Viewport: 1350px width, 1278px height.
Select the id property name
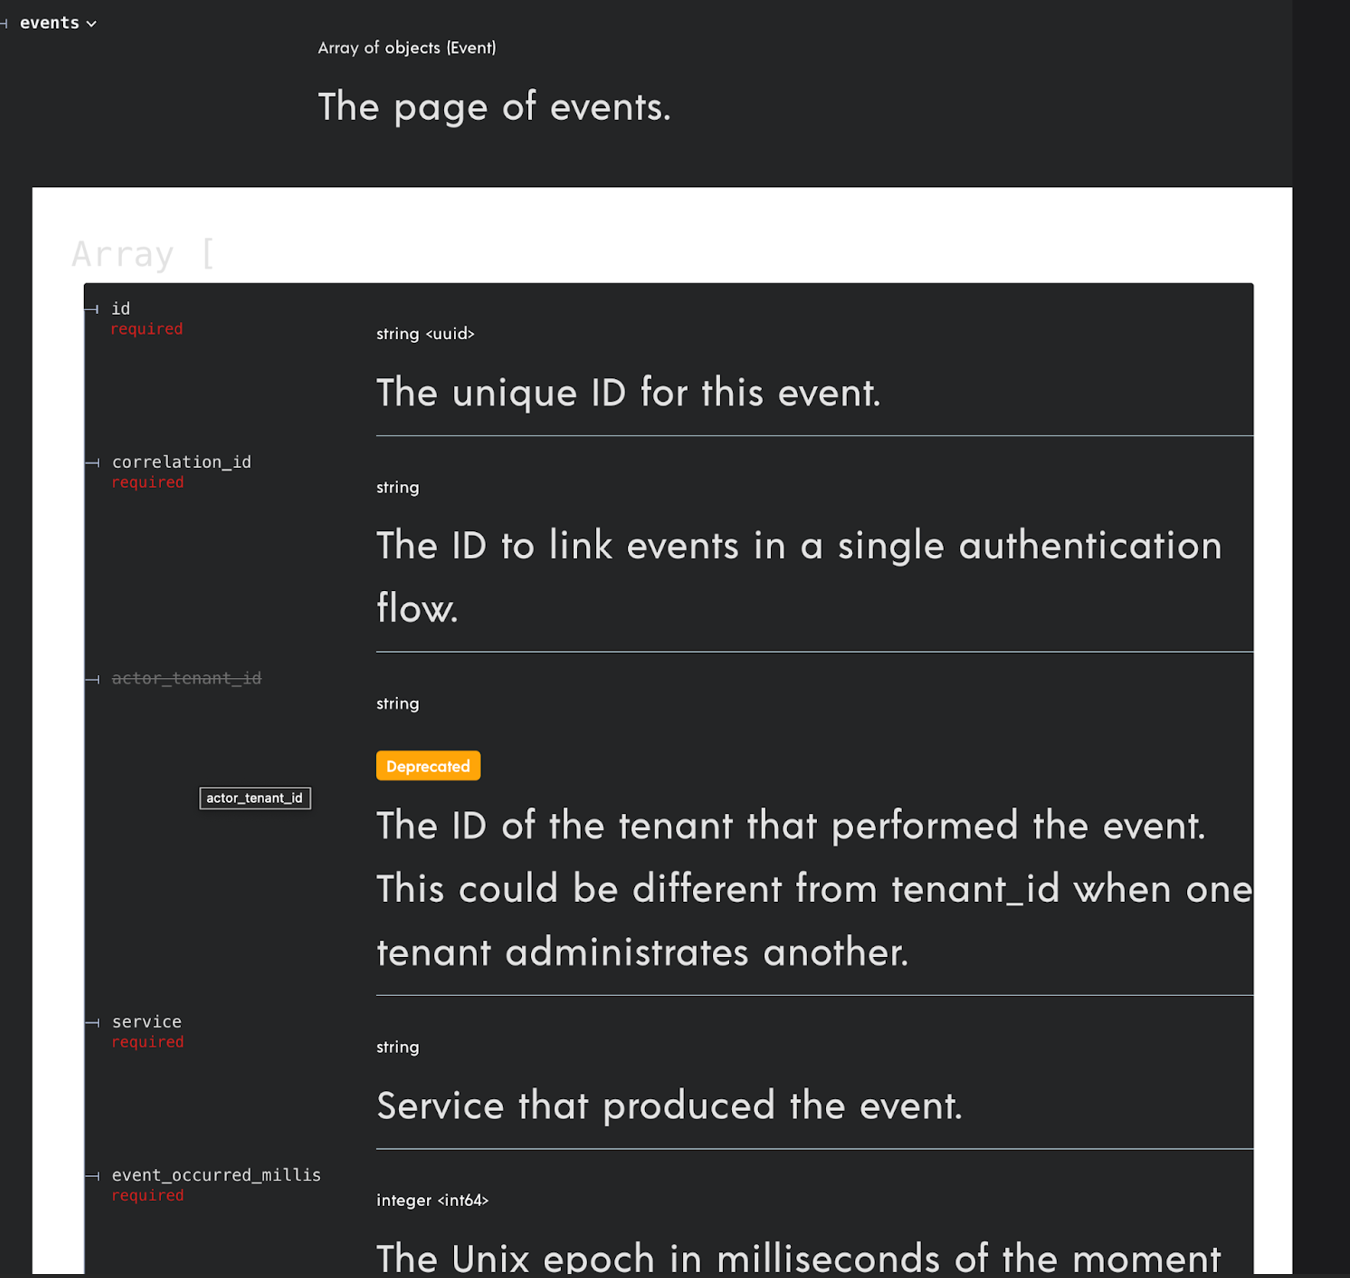coord(121,309)
